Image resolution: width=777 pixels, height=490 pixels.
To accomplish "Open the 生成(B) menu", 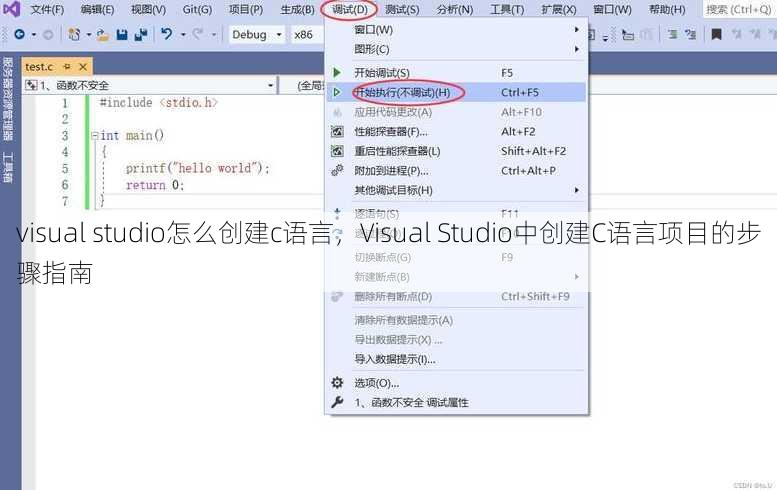I will (x=297, y=9).
